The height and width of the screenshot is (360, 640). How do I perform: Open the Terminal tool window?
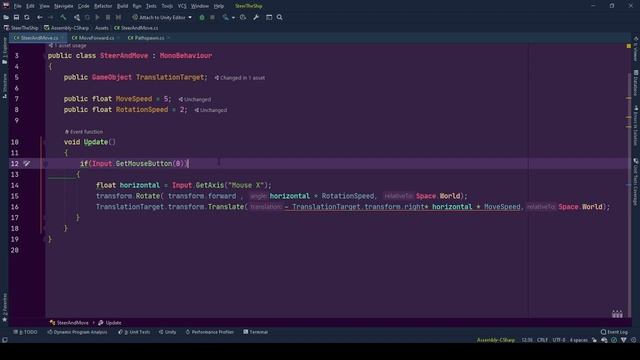(256, 332)
